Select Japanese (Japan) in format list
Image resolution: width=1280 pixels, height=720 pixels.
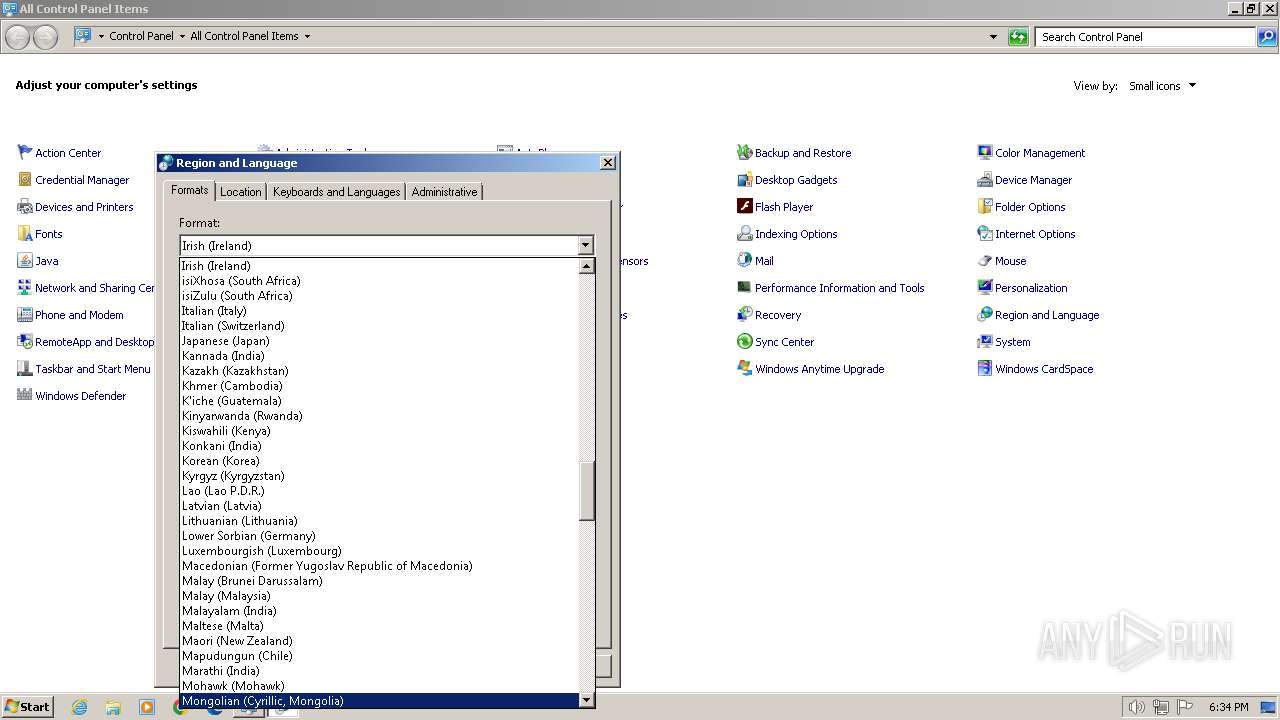point(380,341)
